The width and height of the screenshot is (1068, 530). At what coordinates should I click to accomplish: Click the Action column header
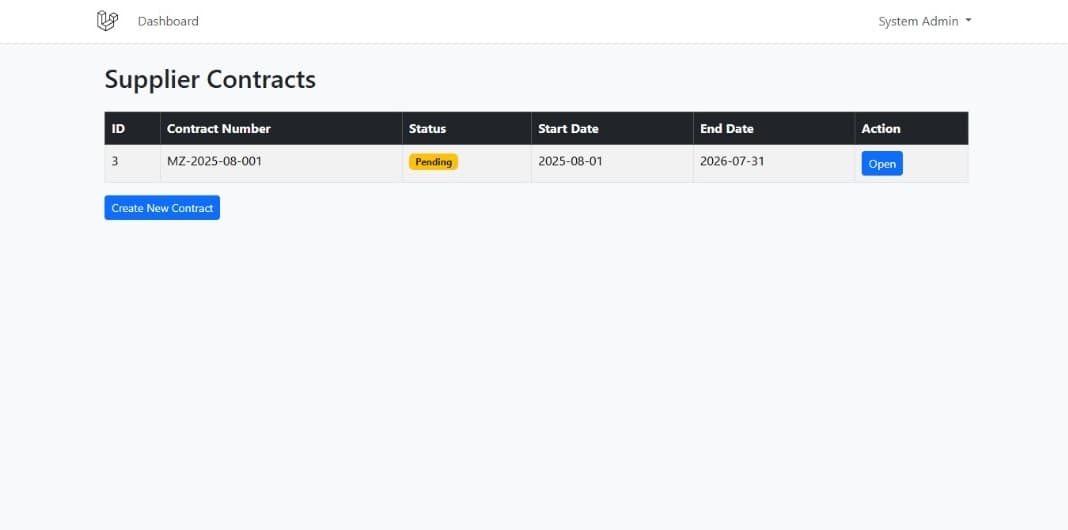[911, 128]
